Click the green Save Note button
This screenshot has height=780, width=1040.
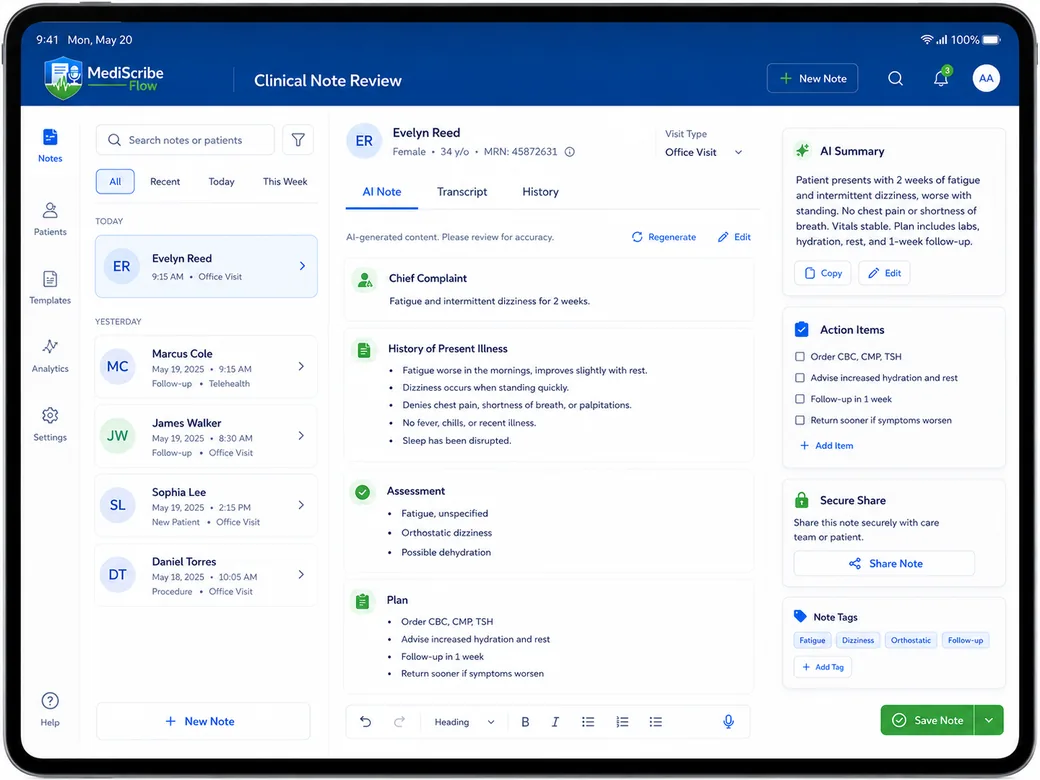(x=927, y=720)
